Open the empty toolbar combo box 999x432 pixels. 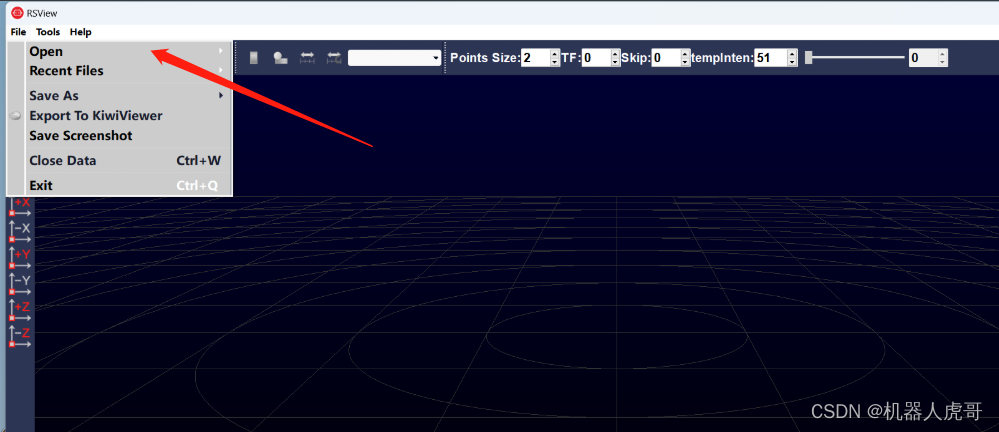[x=394, y=58]
